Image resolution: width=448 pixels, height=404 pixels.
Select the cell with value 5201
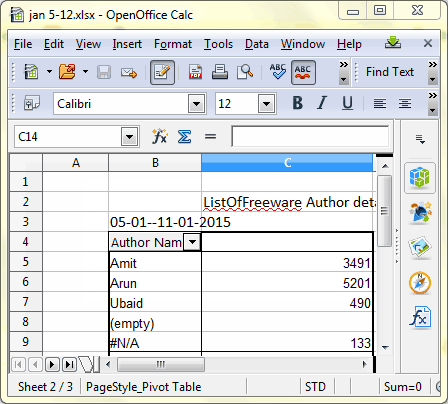[x=287, y=283]
